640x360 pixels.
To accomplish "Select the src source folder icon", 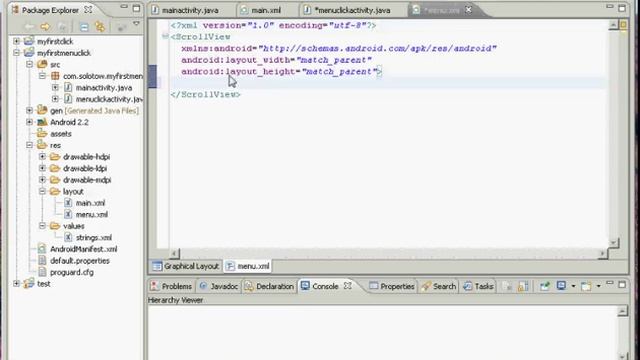I will pos(42,64).
